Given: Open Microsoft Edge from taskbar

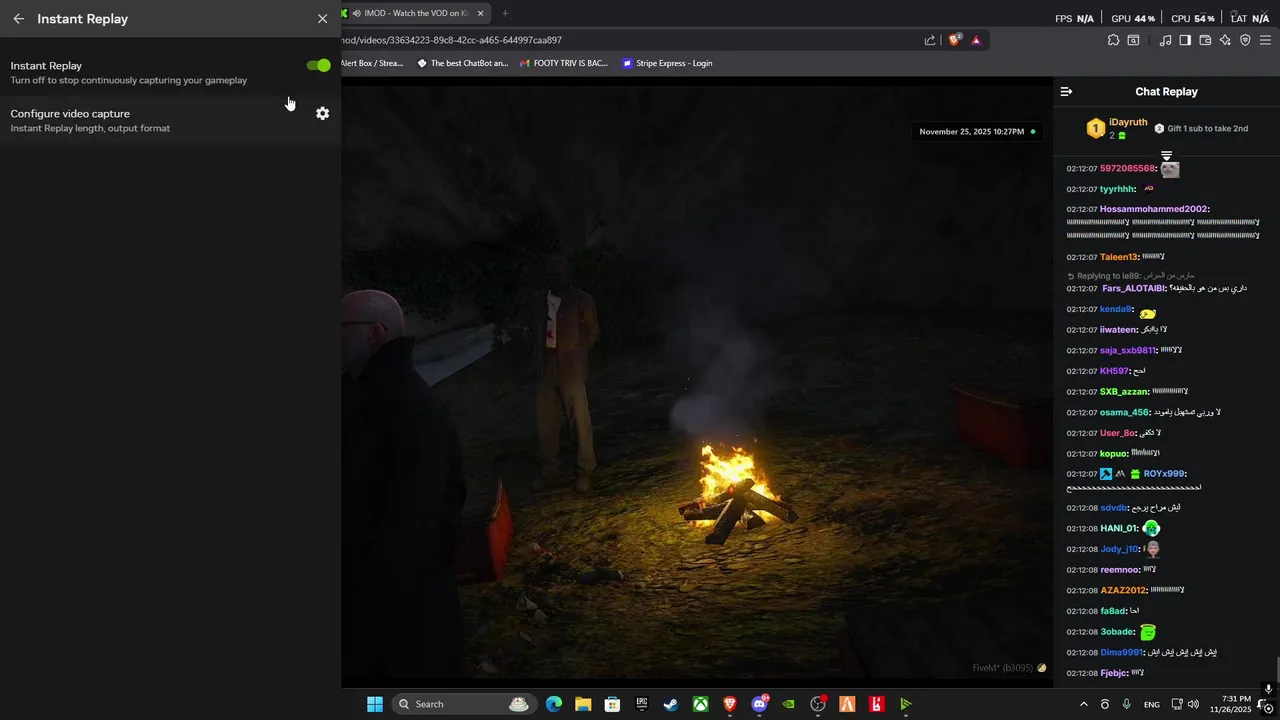Looking at the screenshot, I should pyautogui.click(x=553, y=704).
